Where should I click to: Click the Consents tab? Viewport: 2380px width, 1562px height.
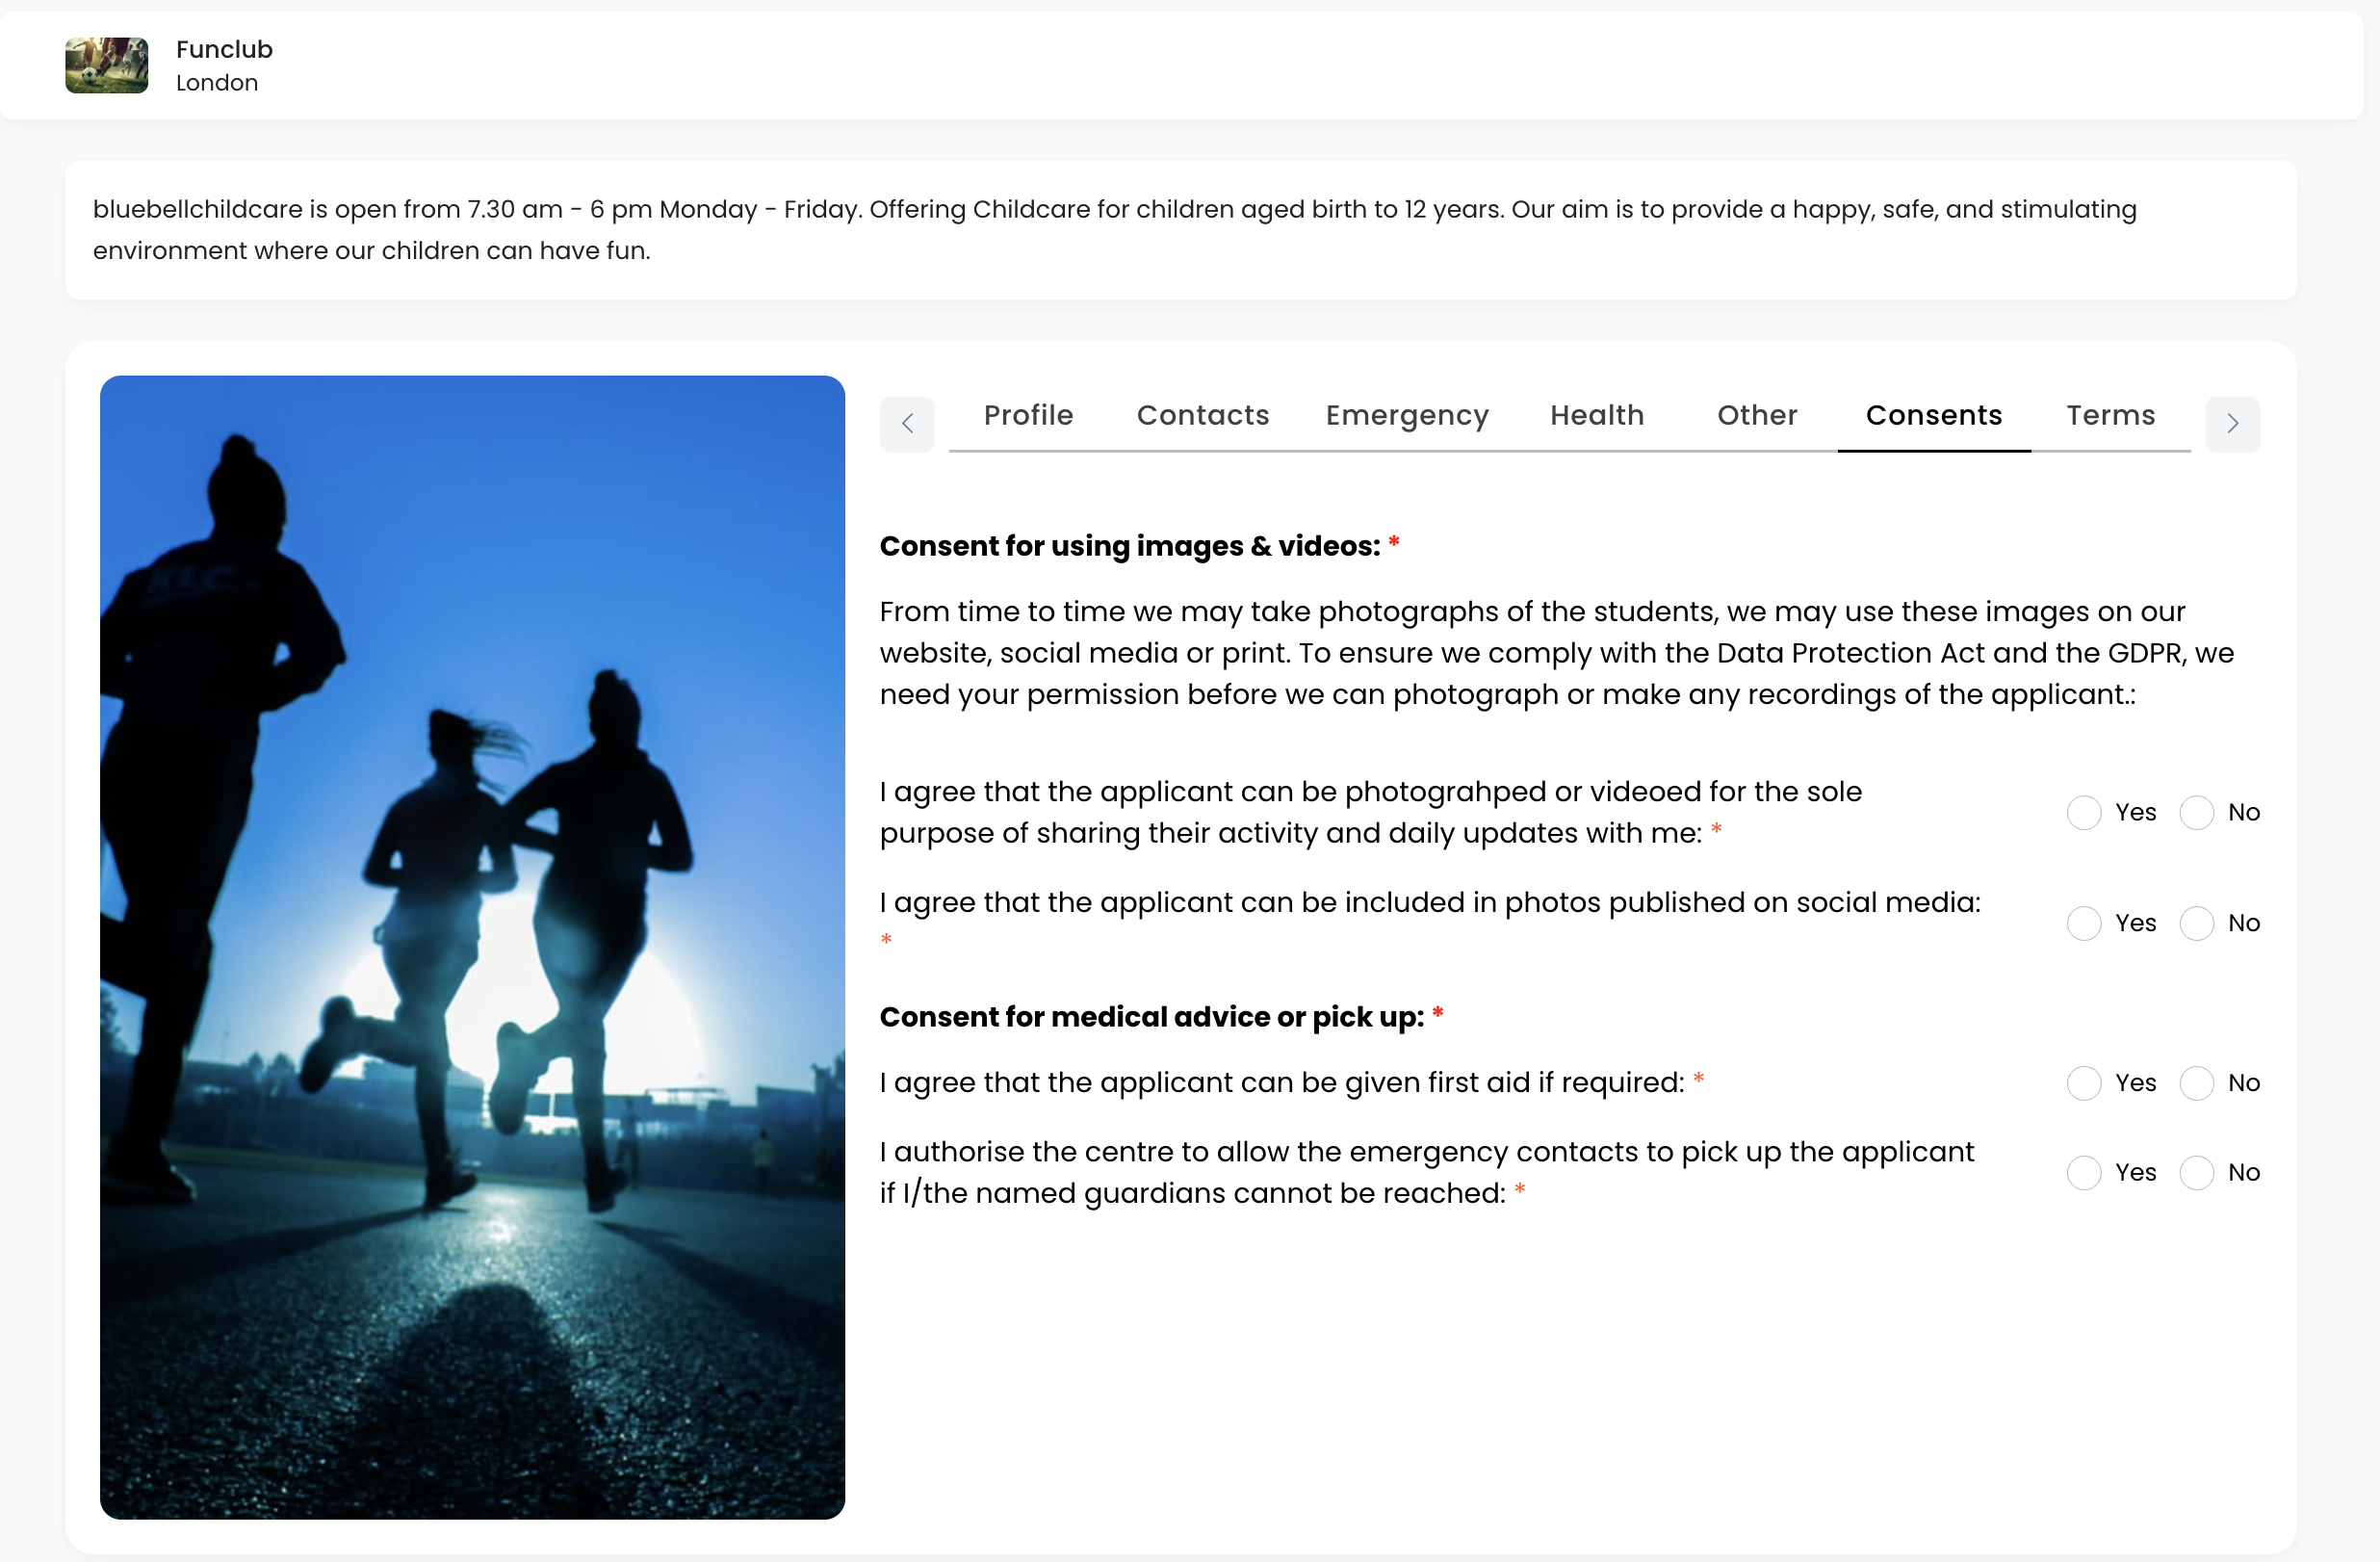coord(1933,415)
